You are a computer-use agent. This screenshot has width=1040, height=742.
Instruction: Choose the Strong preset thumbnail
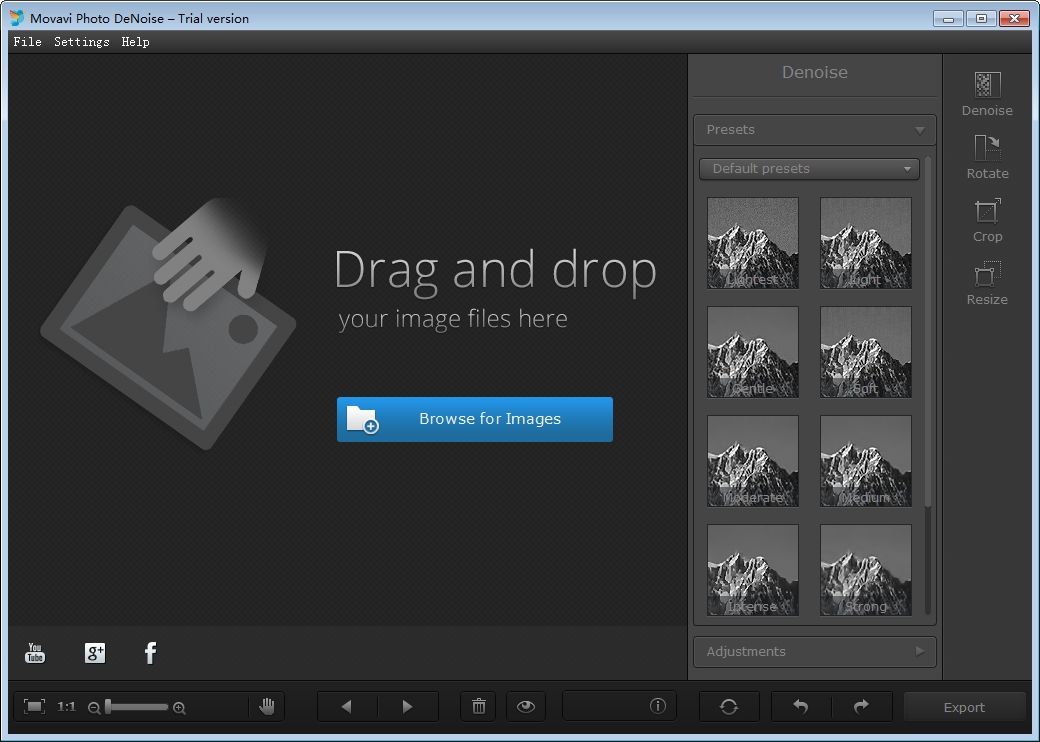[x=866, y=570]
